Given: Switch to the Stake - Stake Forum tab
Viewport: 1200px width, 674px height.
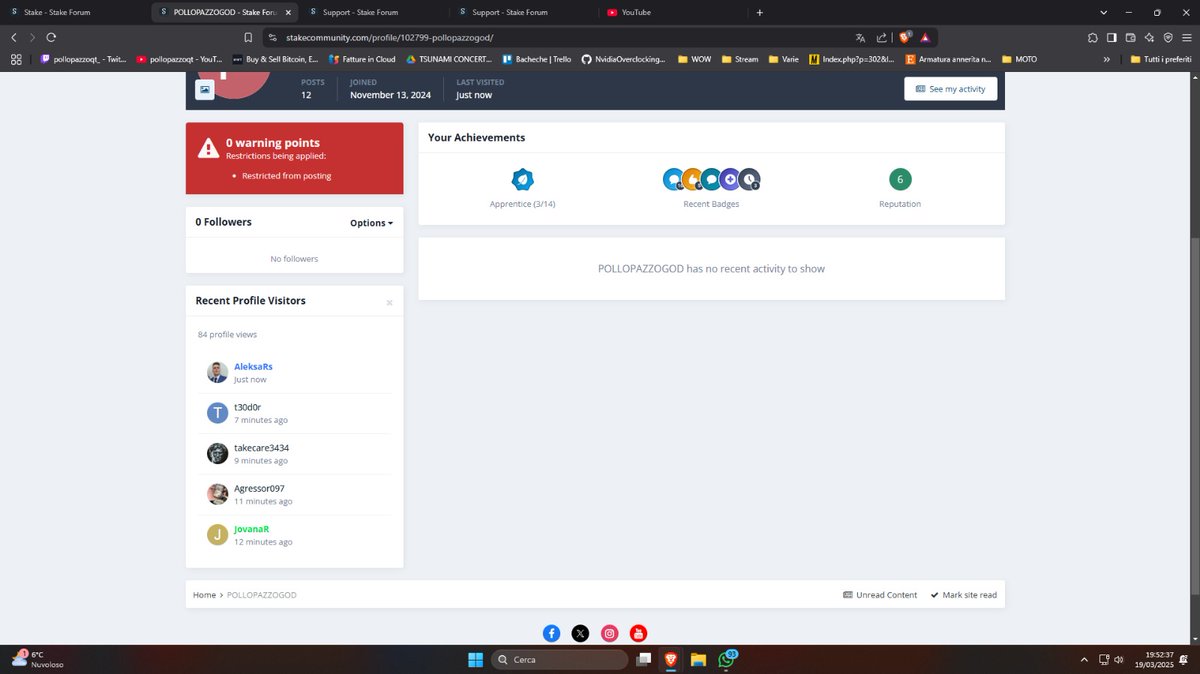Looking at the screenshot, I should point(75,12).
